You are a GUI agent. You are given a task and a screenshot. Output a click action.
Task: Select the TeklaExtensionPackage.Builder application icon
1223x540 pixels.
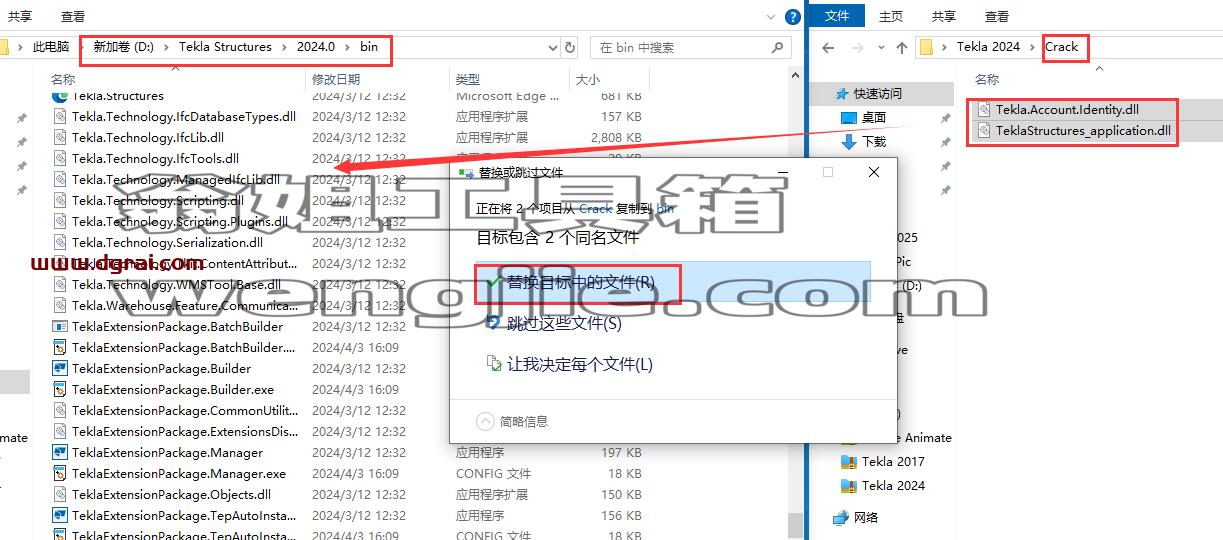(60, 368)
